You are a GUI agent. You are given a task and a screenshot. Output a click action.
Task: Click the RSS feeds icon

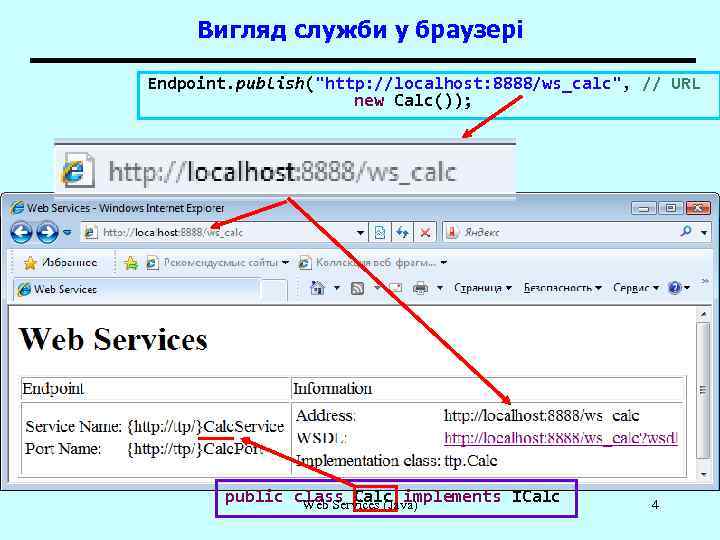(x=357, y=288)
